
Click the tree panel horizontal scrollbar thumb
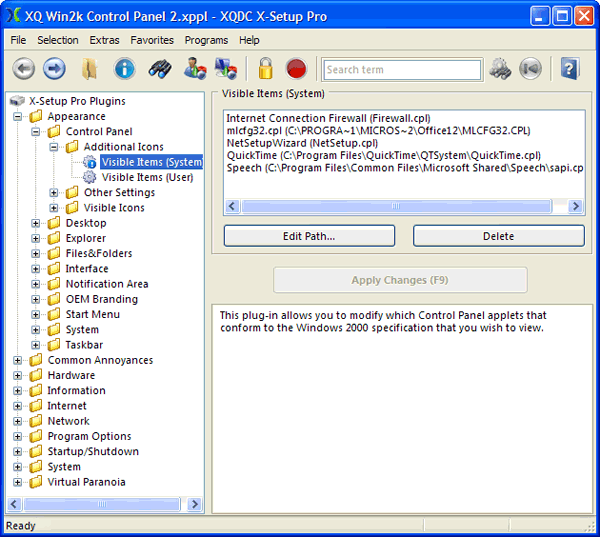101,504
